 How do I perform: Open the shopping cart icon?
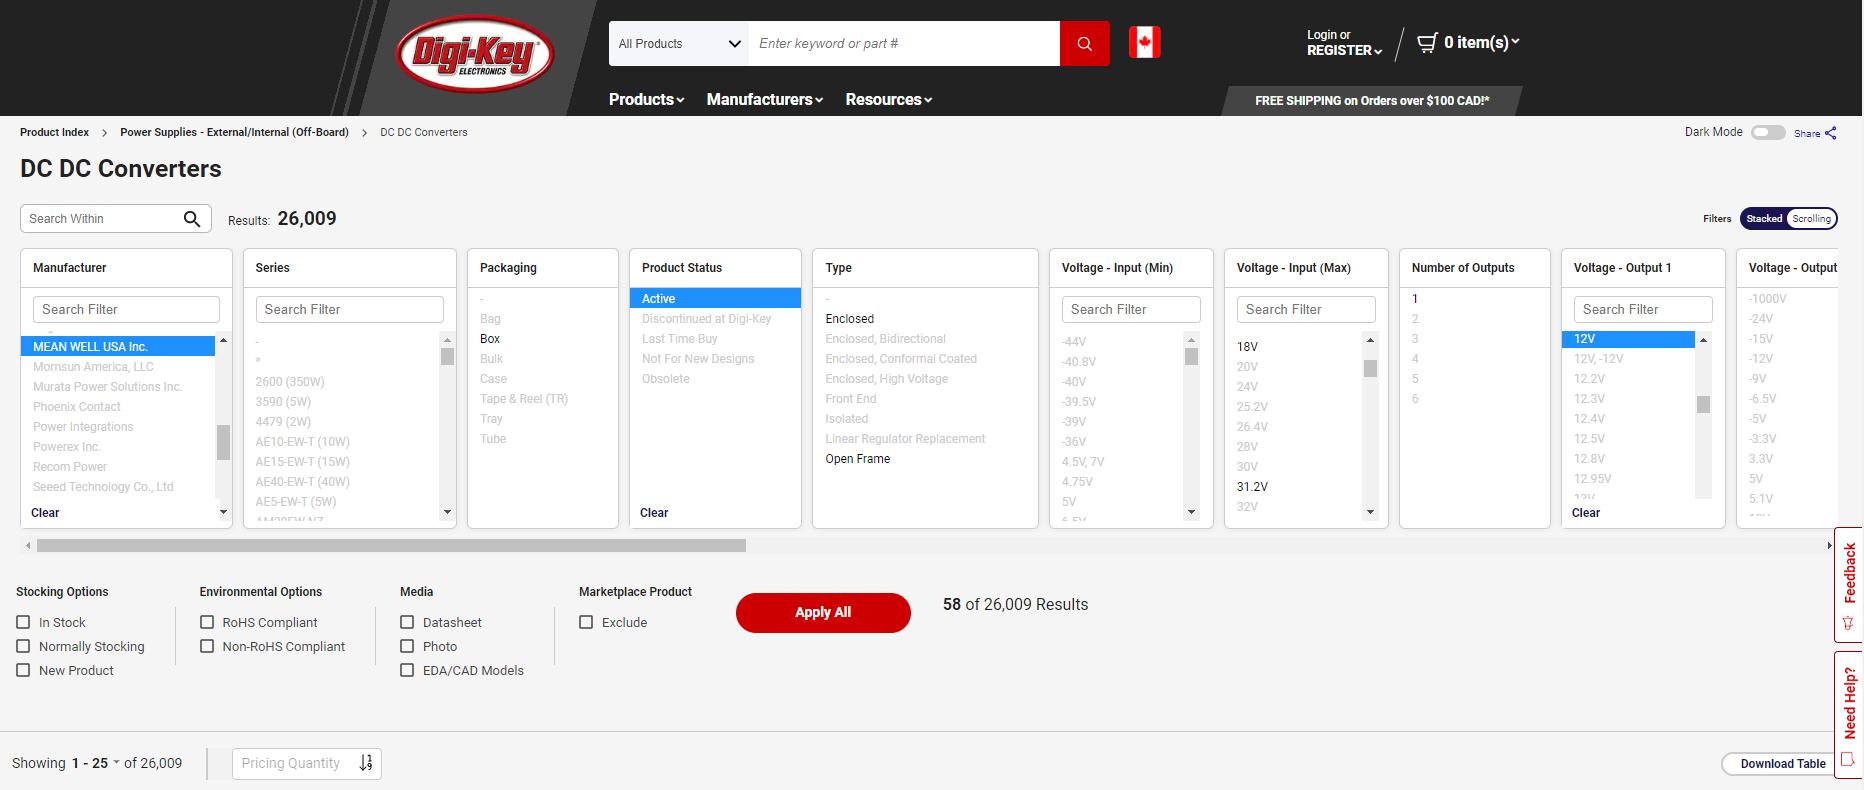1427,42
